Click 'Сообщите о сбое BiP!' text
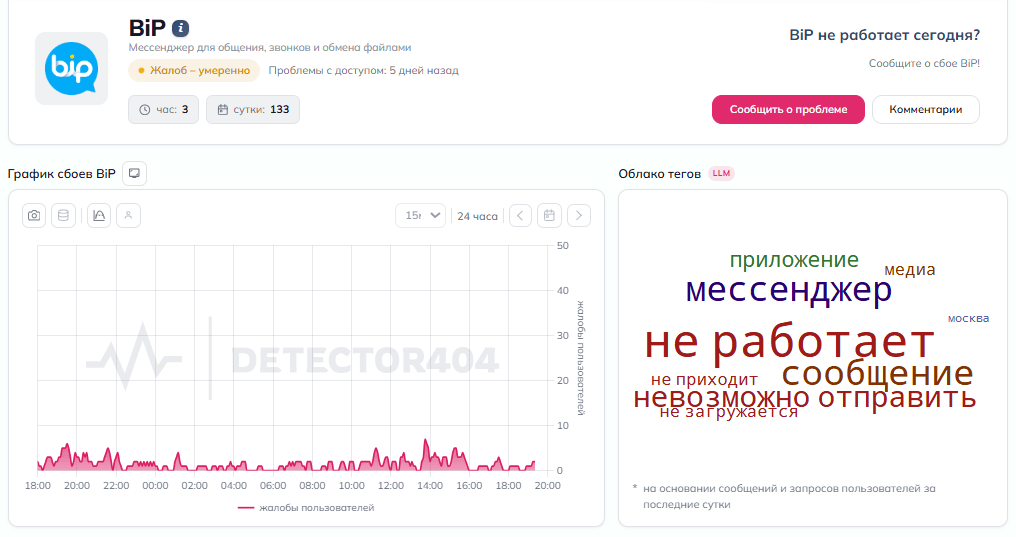Screen dimensions: 1016x537 click(924, 63)
